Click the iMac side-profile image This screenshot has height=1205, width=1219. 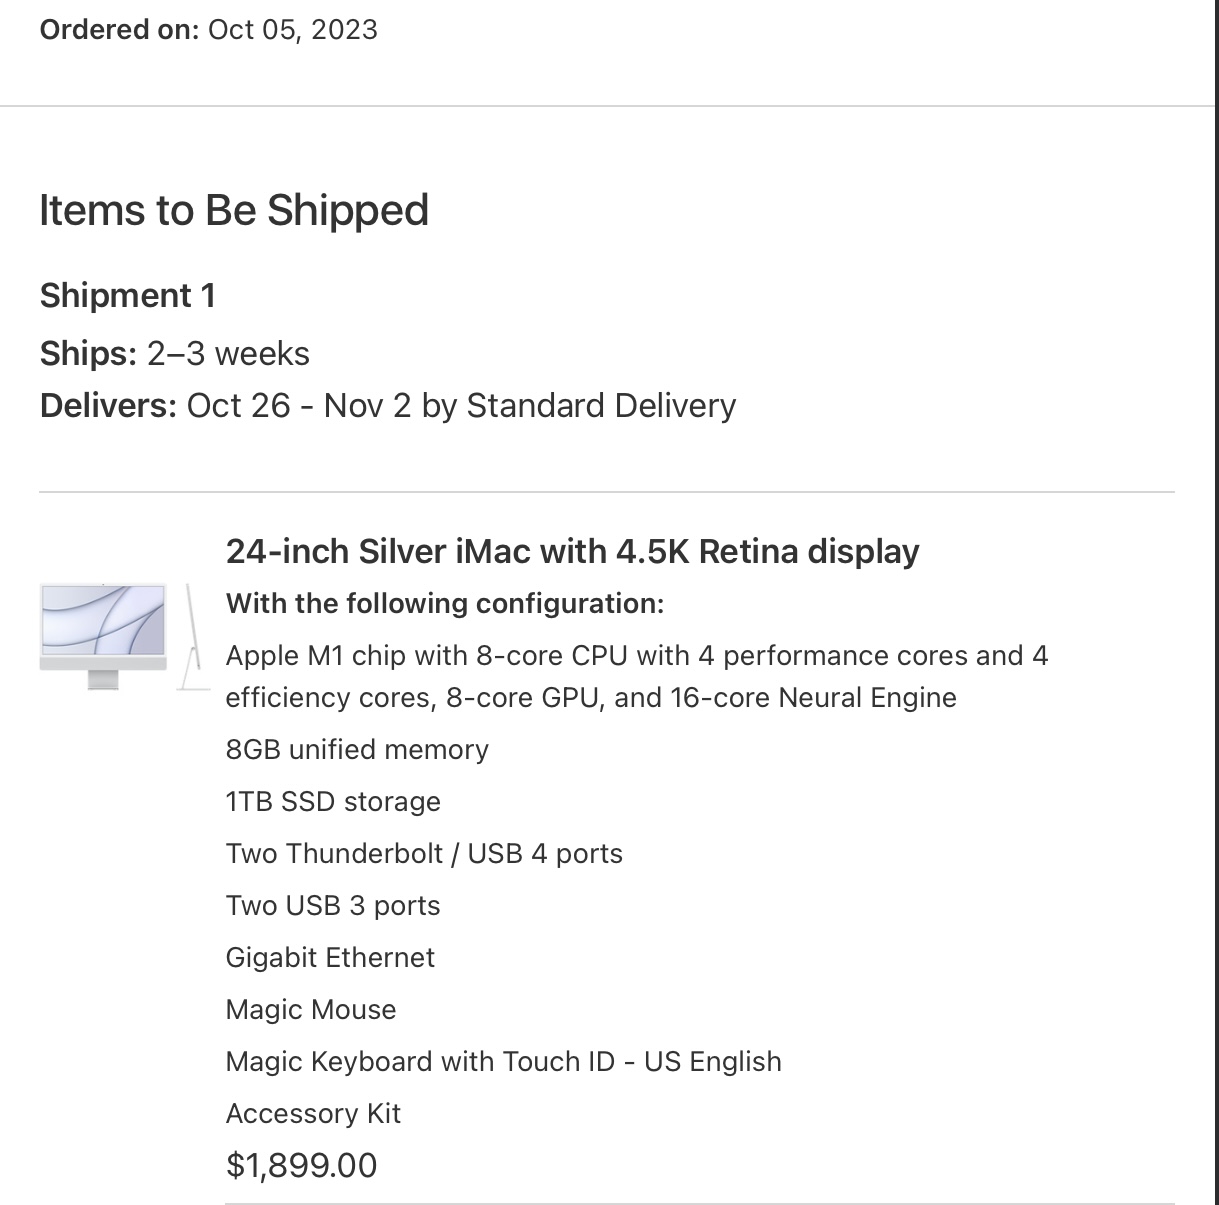pos(193,637)
